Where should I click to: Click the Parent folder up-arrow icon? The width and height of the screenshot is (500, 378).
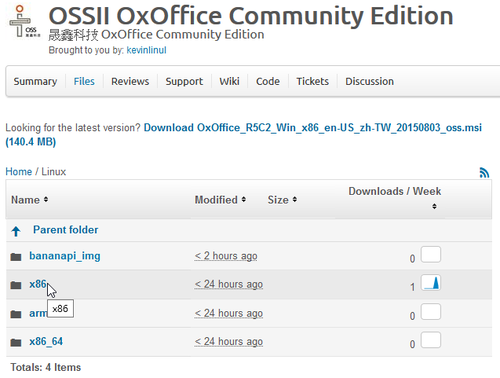pos(16,231)
